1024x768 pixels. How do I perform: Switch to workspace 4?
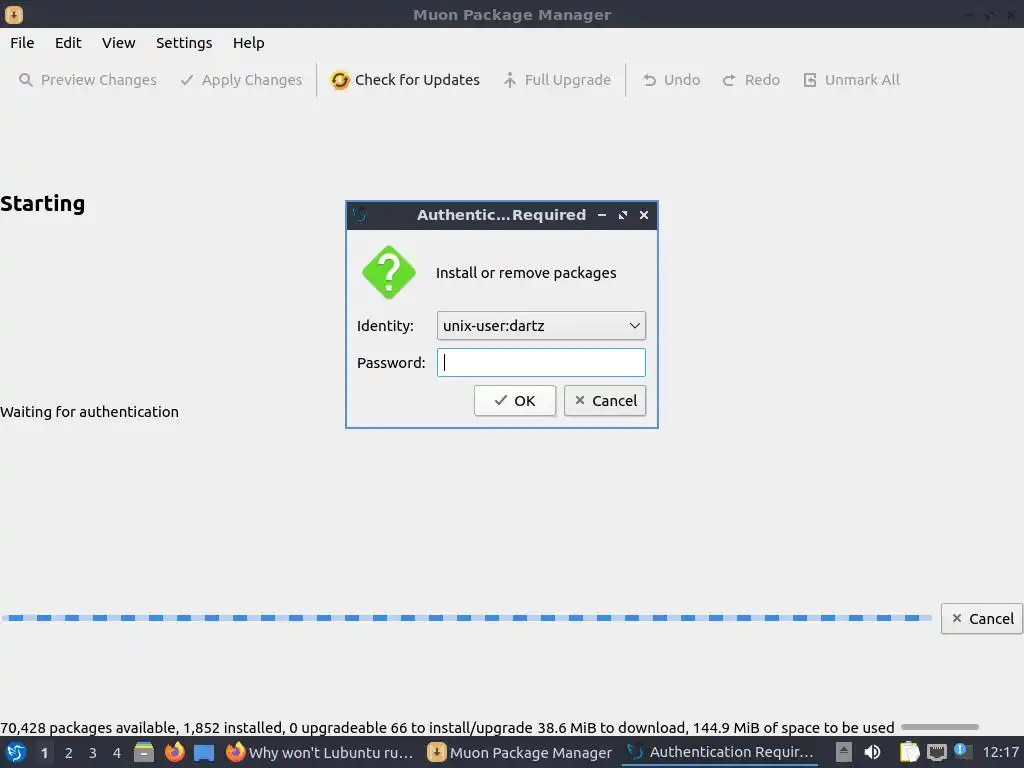tap(117, 753)
